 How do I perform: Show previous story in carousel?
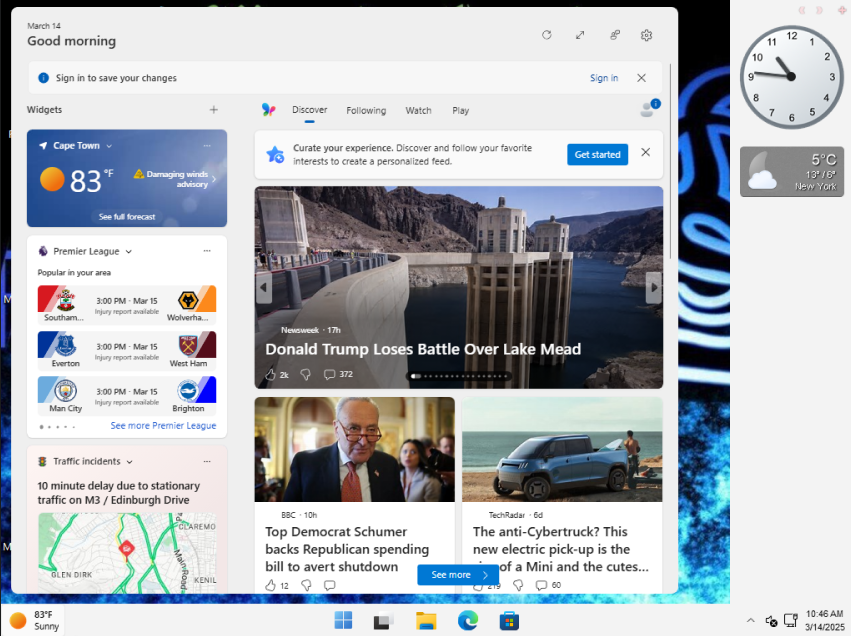pyautogui.click(x=264, y=288)
